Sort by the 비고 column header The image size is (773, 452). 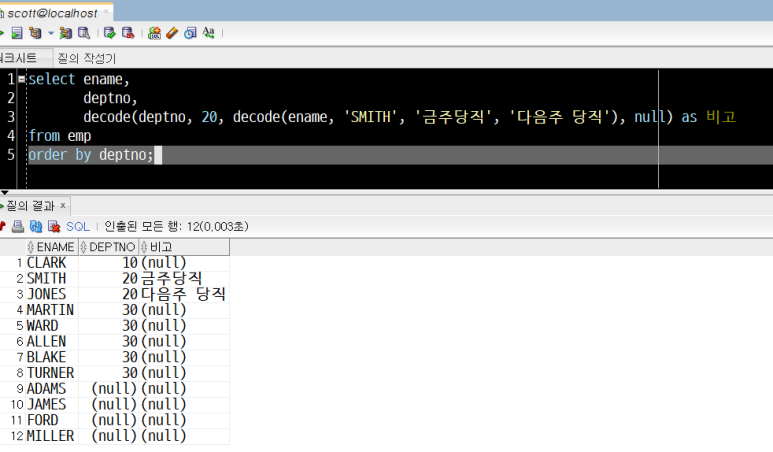click(184, 247)
